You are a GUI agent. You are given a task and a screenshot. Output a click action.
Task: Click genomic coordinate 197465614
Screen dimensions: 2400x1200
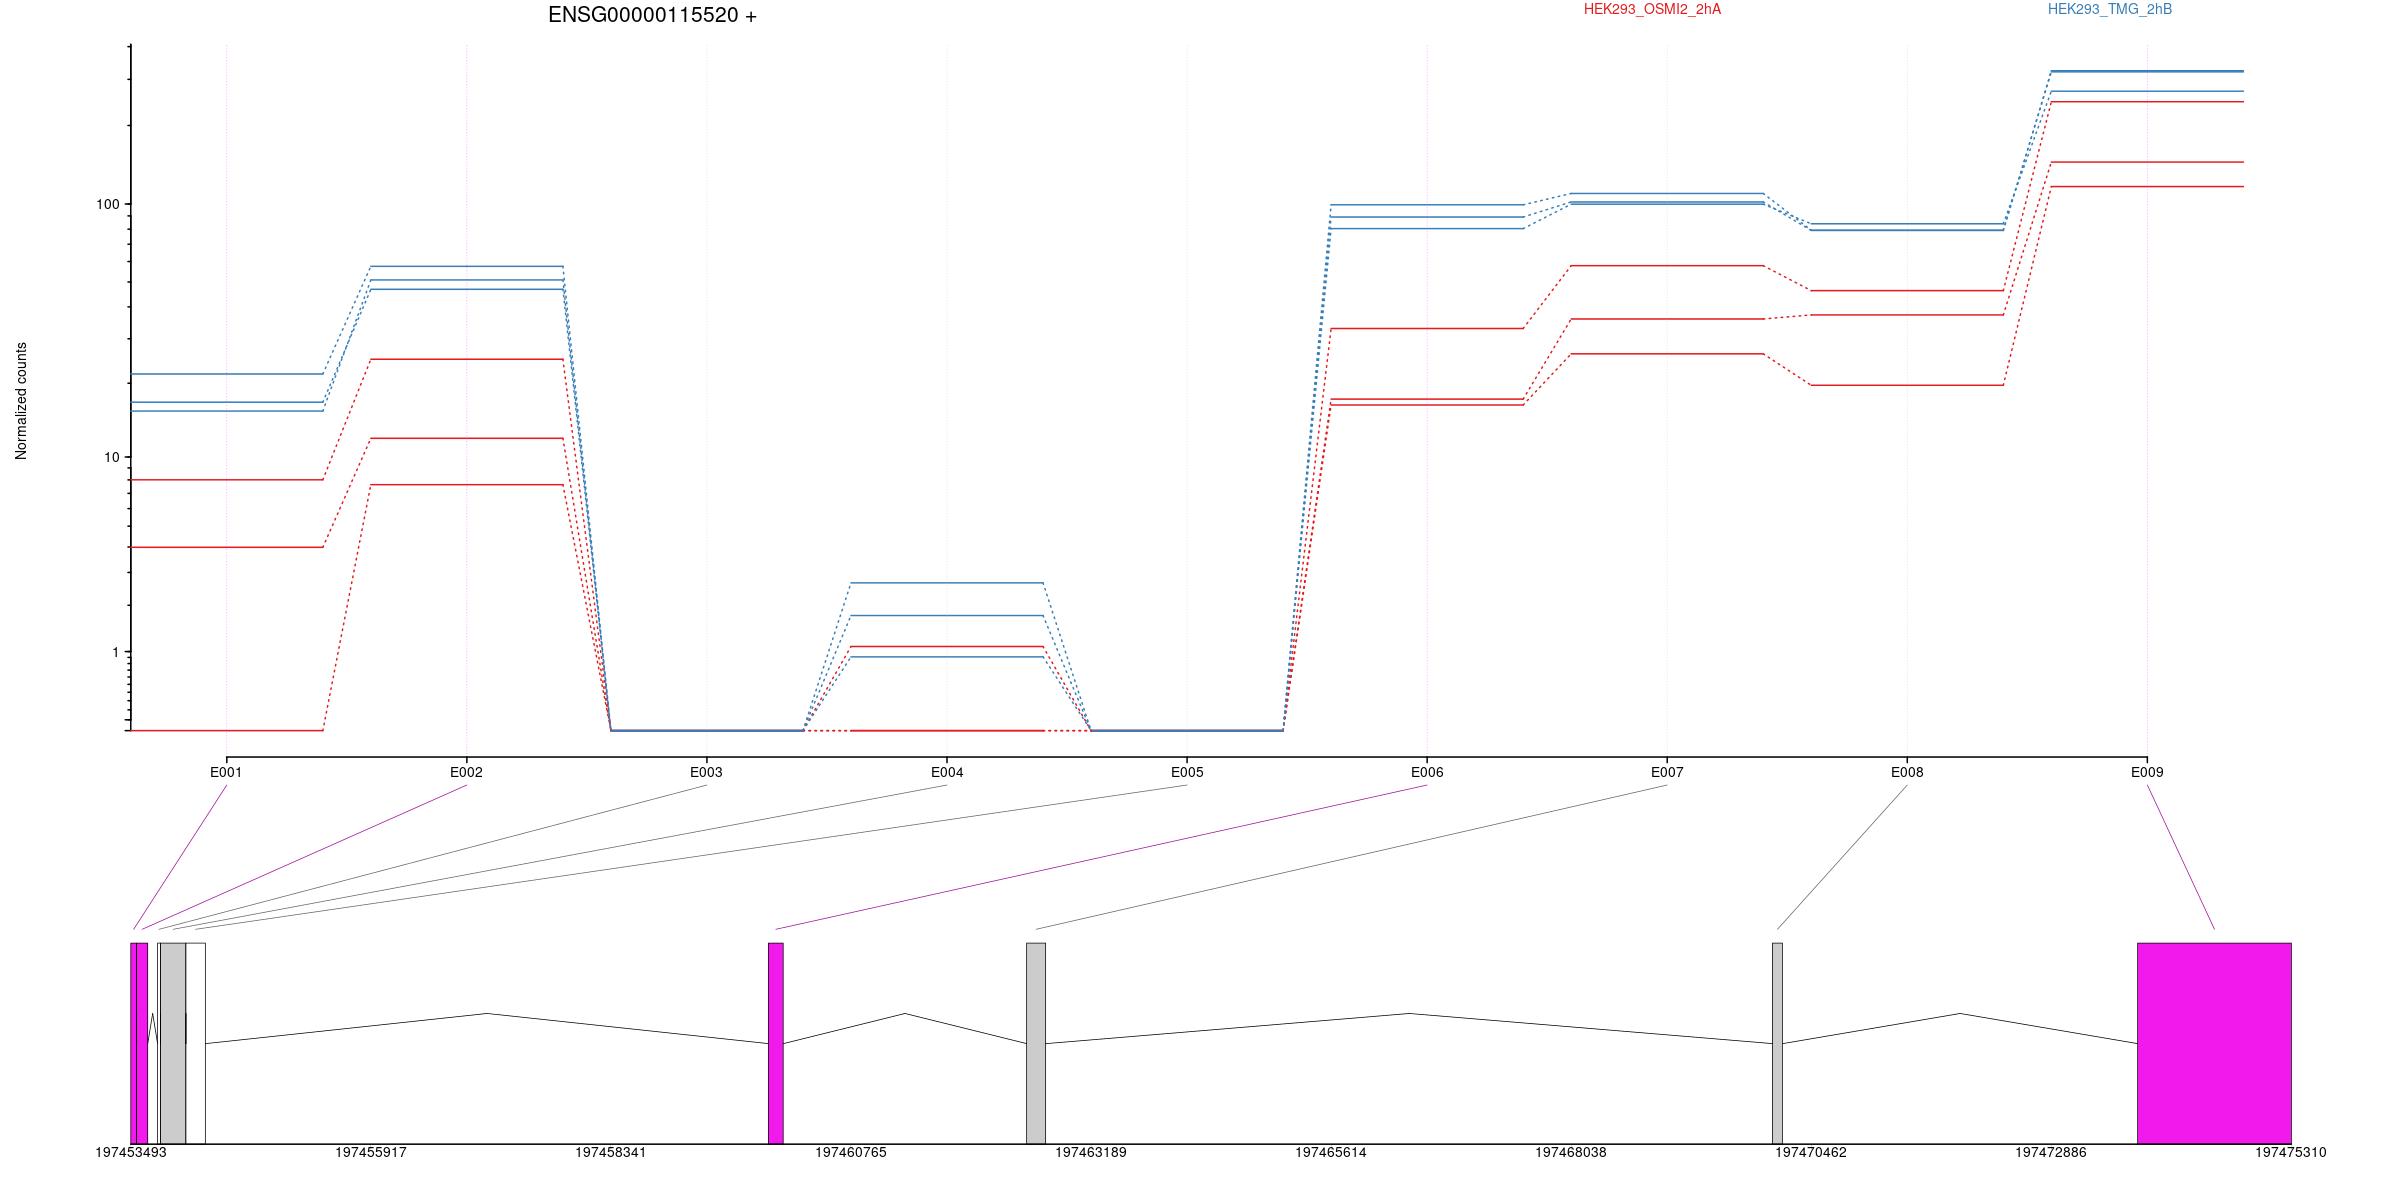click(x=1331, y=1153)
